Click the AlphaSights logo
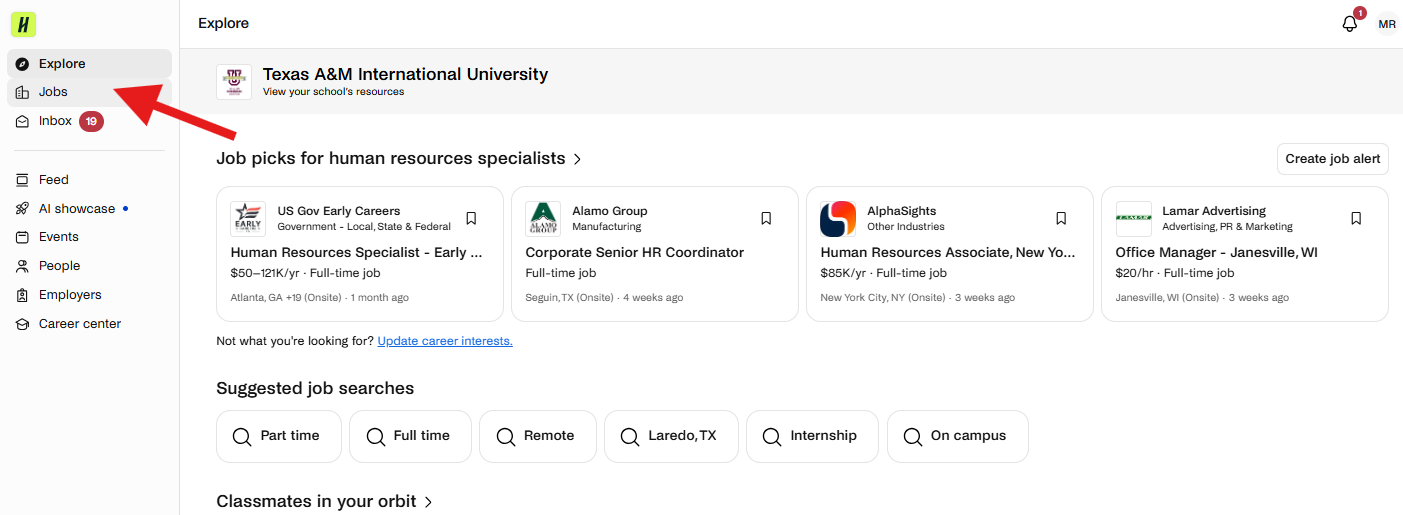1403x515 pixels. [838, 219]
